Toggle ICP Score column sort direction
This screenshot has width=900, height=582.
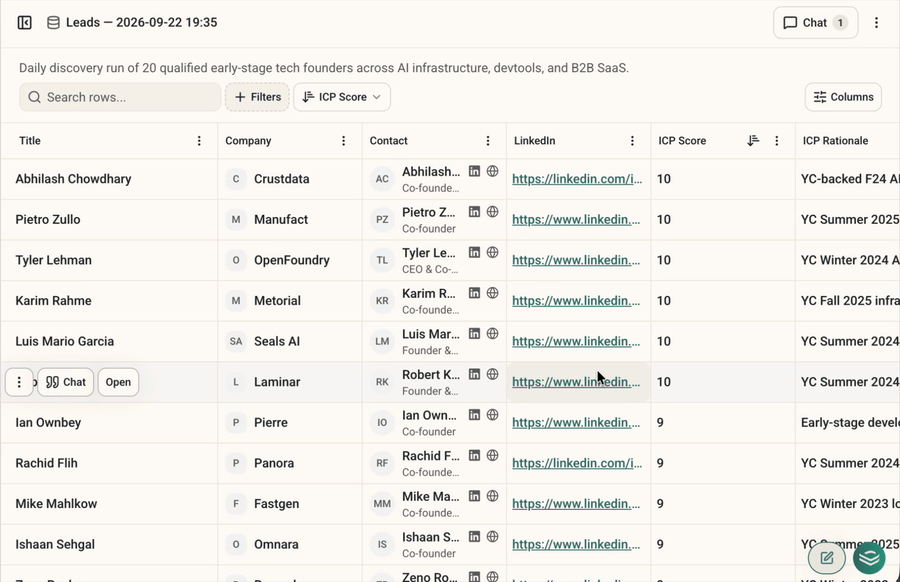tap(753, 141)
